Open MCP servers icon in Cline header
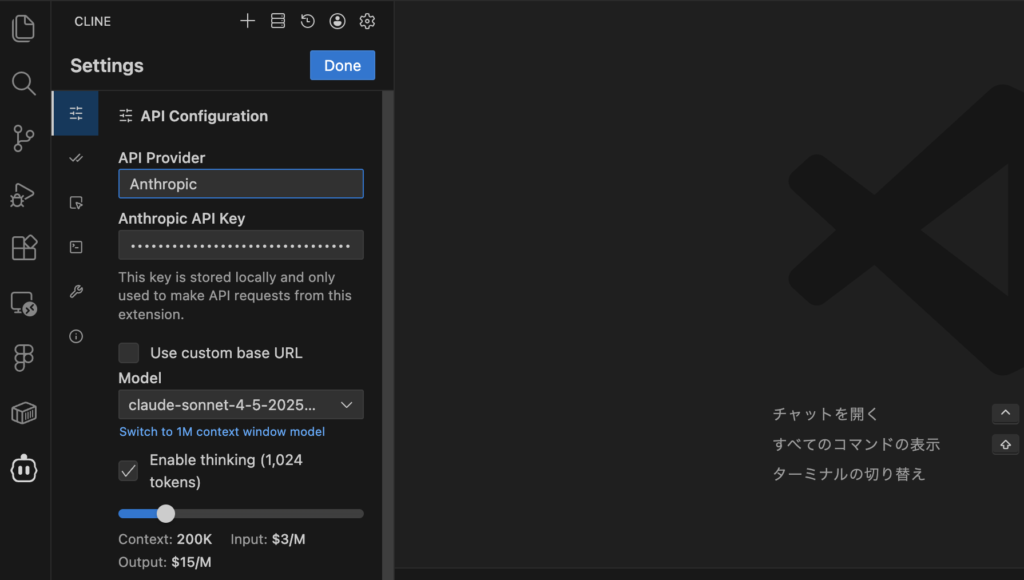Screen dimensions: 1024x580 coord(278,21)
